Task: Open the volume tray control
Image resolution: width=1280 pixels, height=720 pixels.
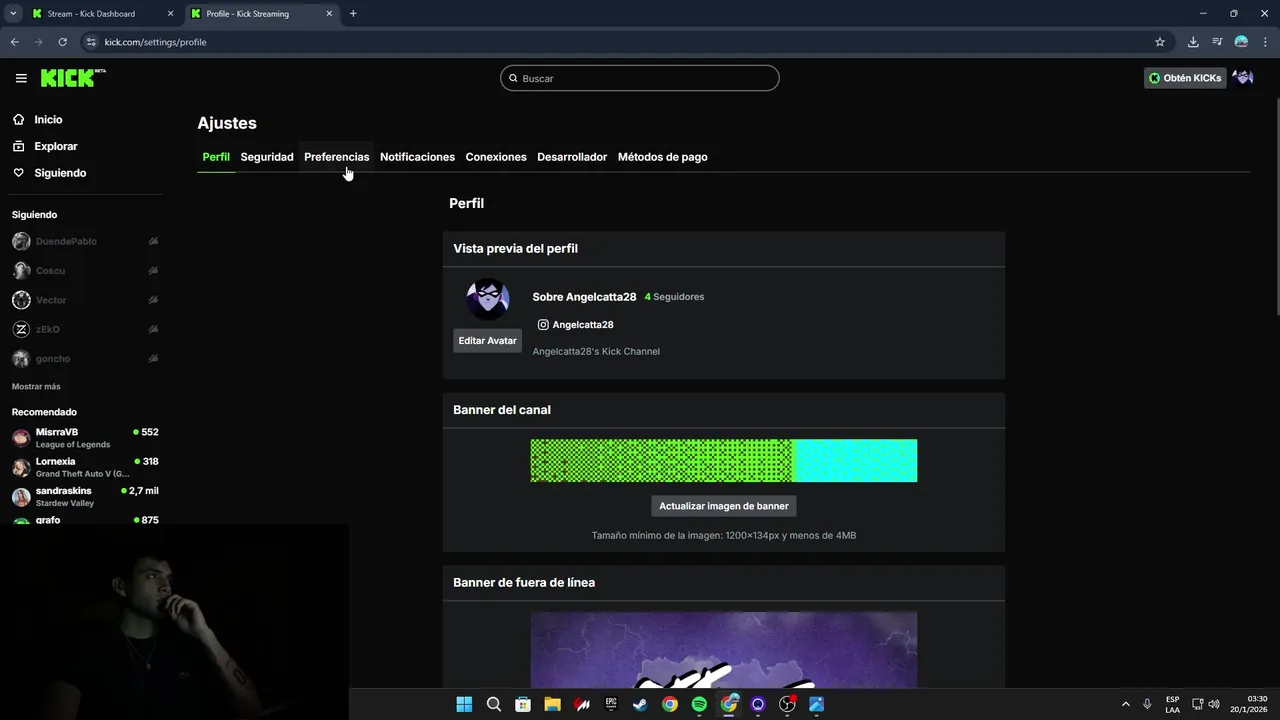Action: (x=1214, y=704)
